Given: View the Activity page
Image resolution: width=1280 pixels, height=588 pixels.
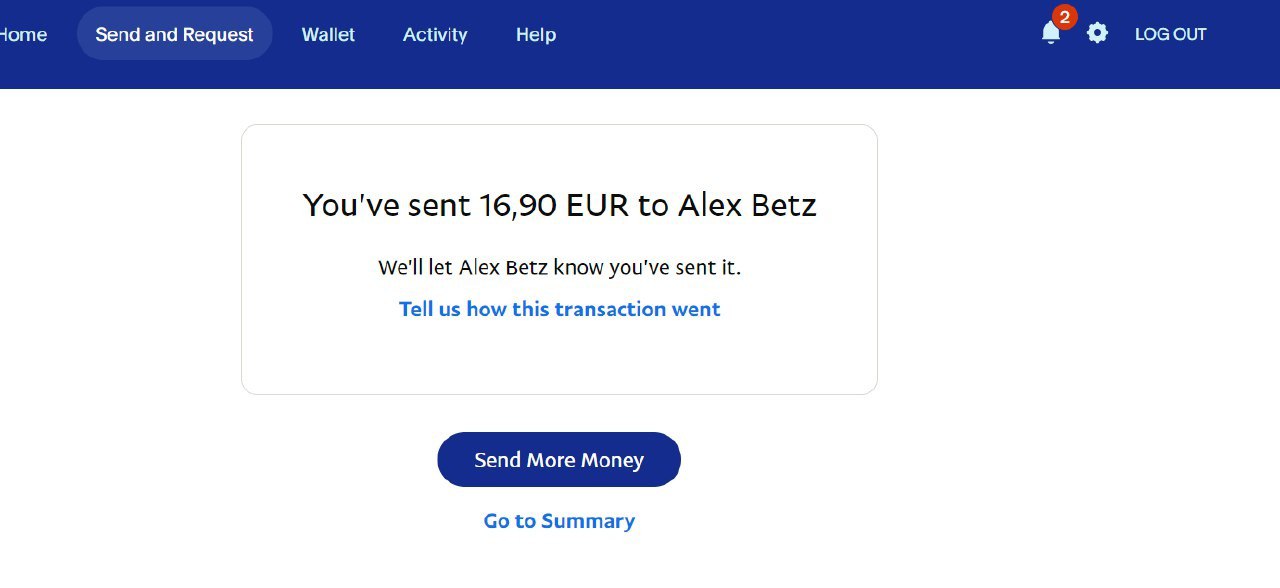Looking at the screenshot, I should tap(435, 34).
